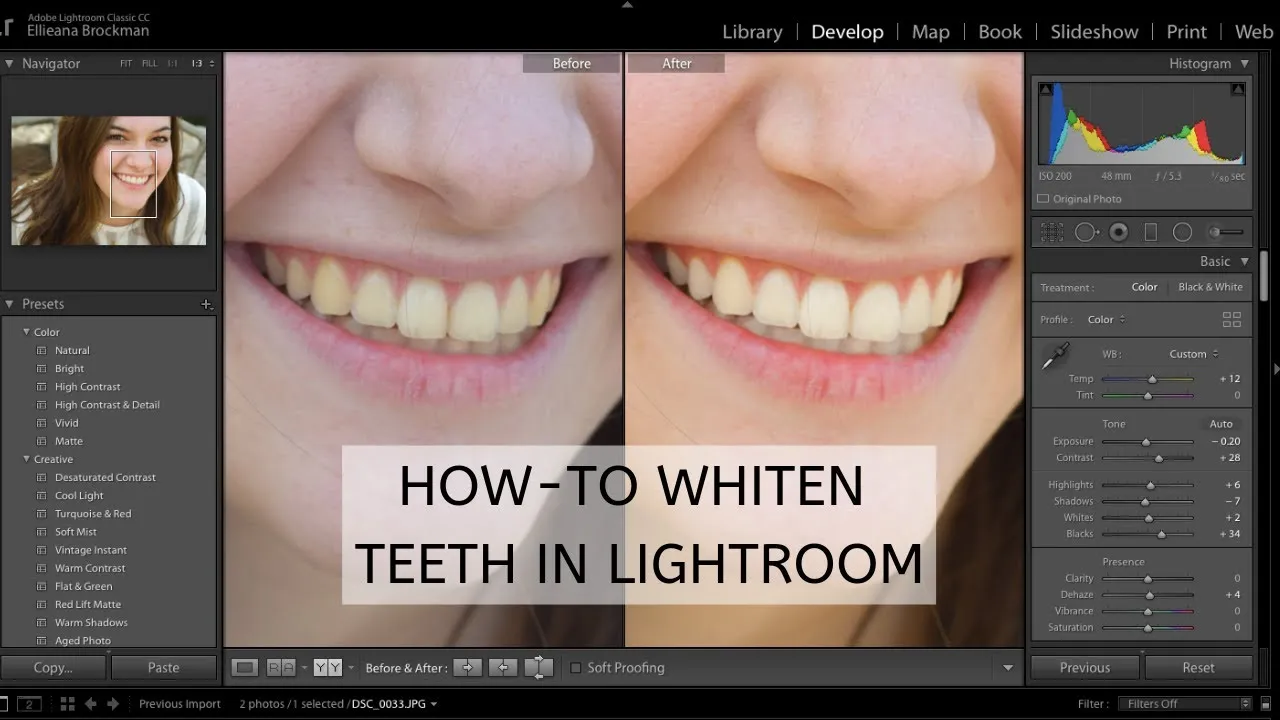This screenshot has width=1280, height=720.
Task: Click the Cool Light preset icon
Action: (42, 496)
